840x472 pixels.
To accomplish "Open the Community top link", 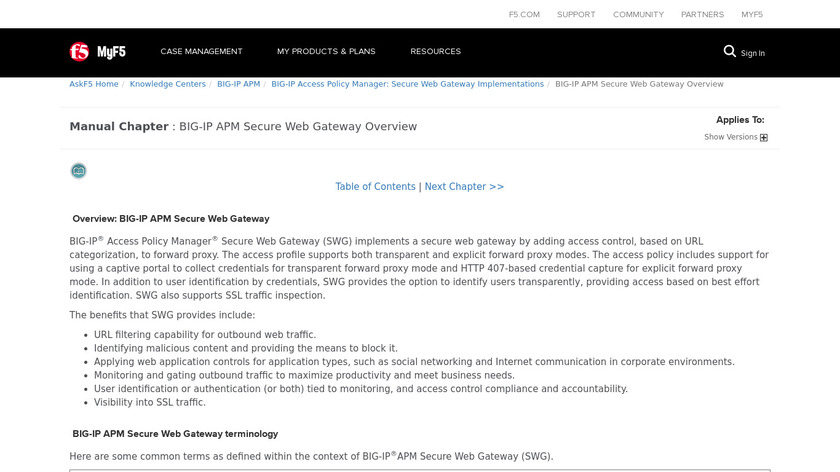I will click(x=638, y=15).
